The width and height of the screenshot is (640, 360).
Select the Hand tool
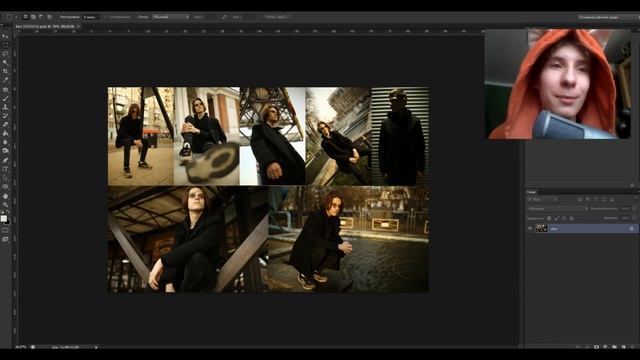[5, 196]
